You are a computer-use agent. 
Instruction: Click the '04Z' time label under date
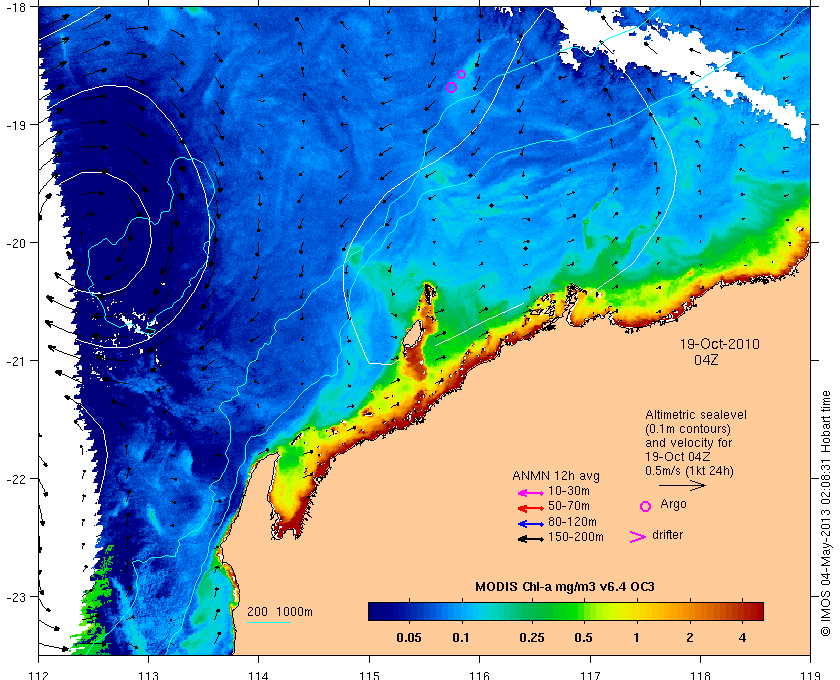706,360
